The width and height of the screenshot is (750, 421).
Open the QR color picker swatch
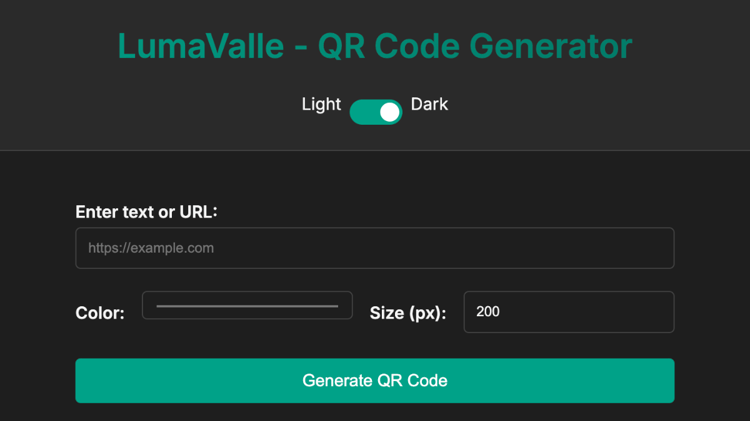247,305
